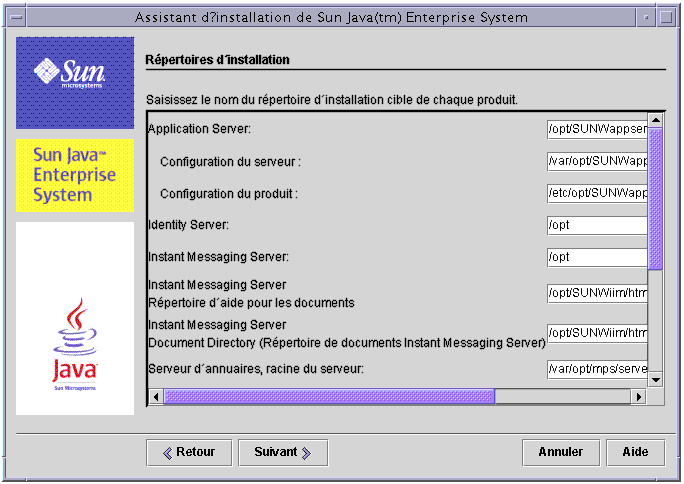This screenshot has height=484, width=684.
Task: Edit the Serveur d'annuaires racine field
Action: [597, 369]
